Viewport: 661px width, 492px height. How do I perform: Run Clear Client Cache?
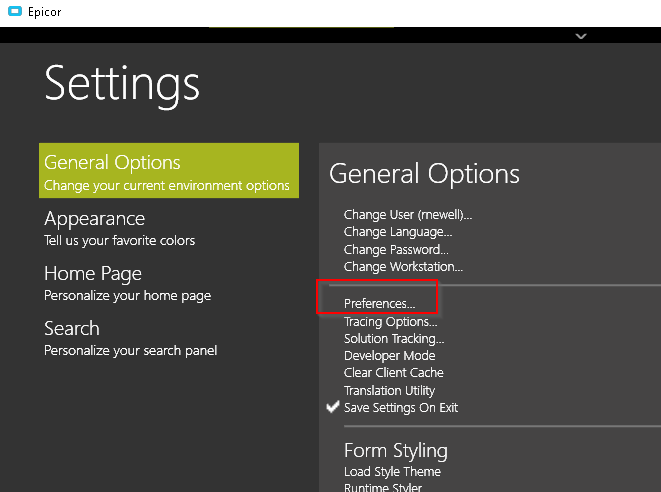click(393, 373)
